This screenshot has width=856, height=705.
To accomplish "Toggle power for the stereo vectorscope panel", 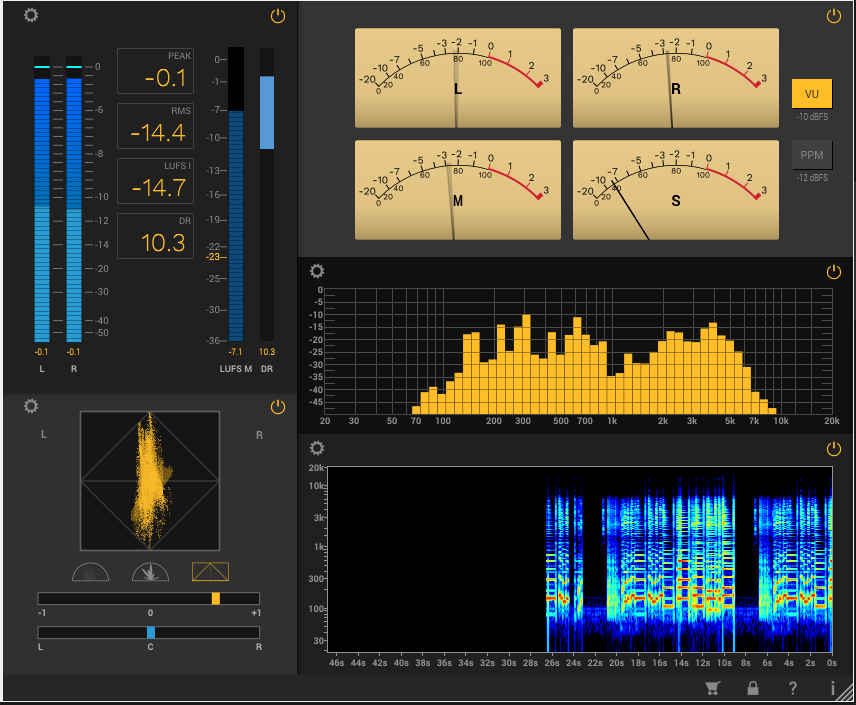I will click(278, 407).
